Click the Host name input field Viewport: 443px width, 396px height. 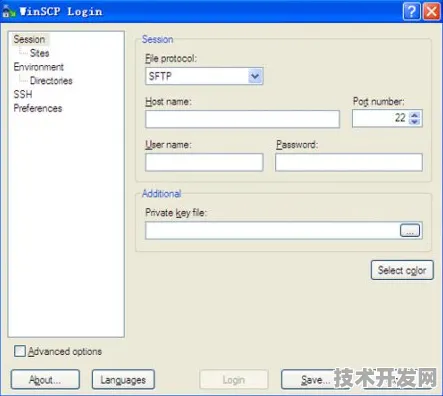[242, 119]
